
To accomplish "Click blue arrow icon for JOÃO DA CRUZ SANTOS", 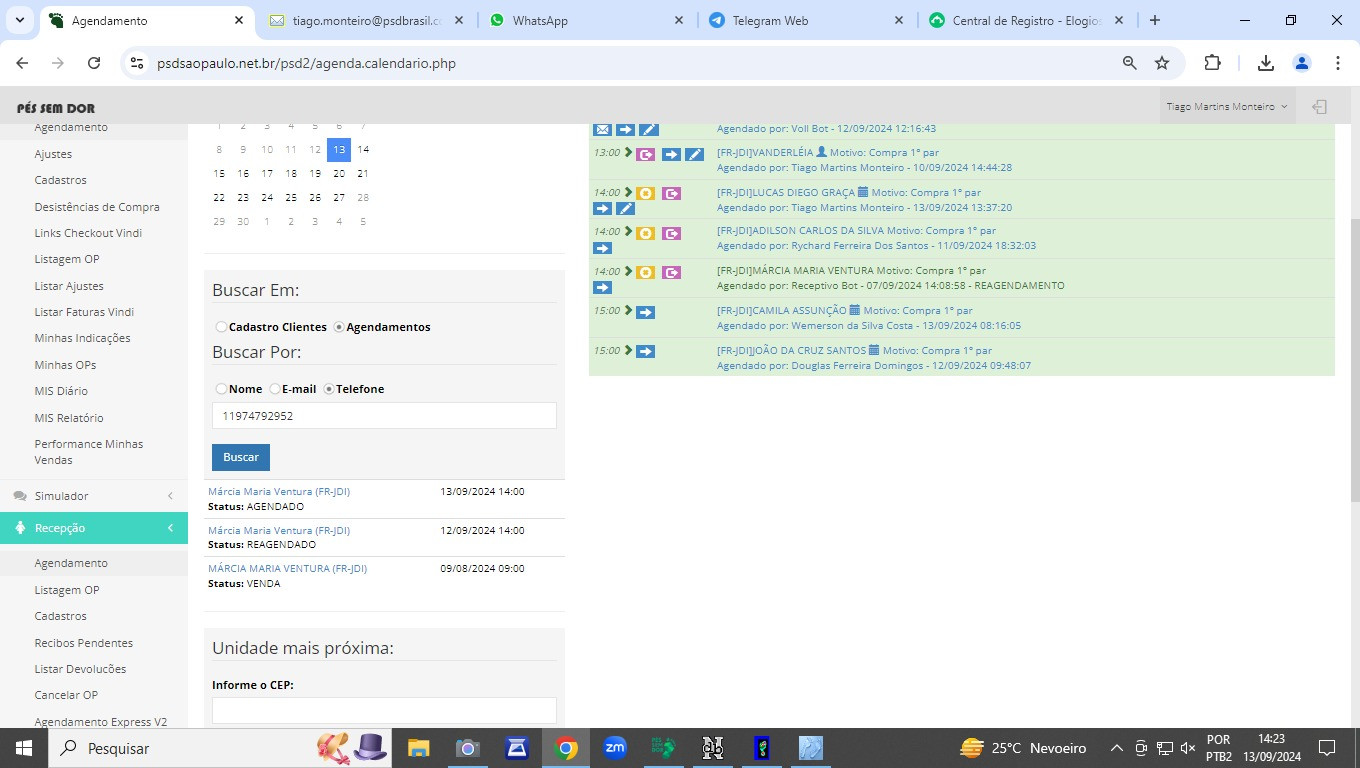I will pos(645,351).
